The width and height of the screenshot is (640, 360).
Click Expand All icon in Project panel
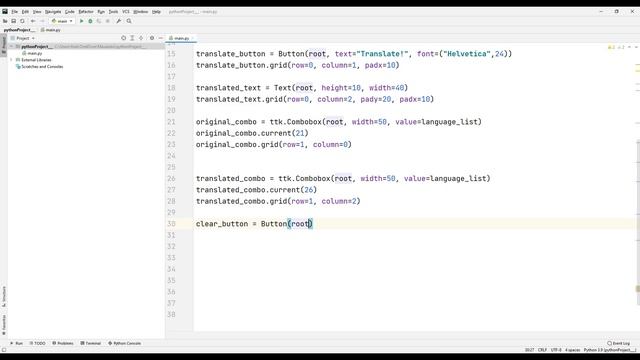point(132,38)
